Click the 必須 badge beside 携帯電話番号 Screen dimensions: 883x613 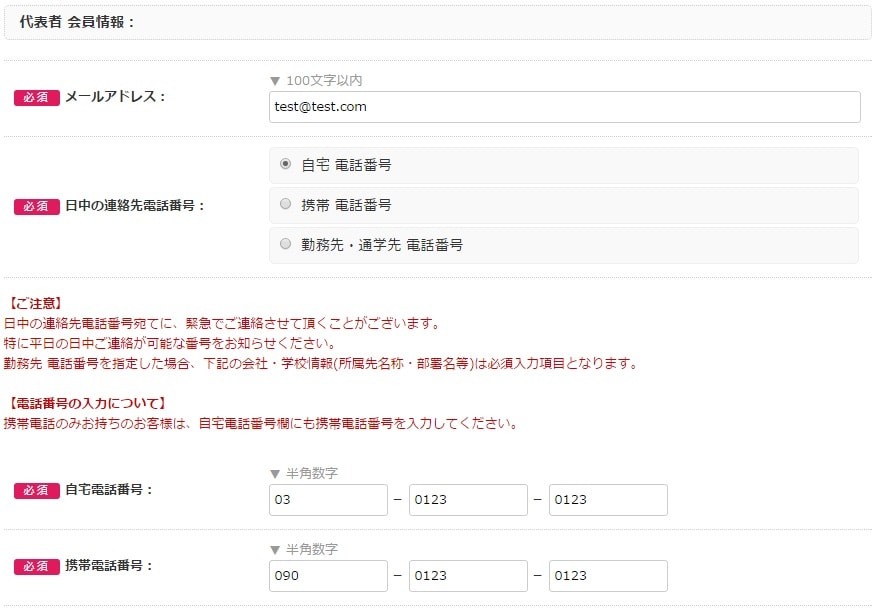(x=36, y=567)
